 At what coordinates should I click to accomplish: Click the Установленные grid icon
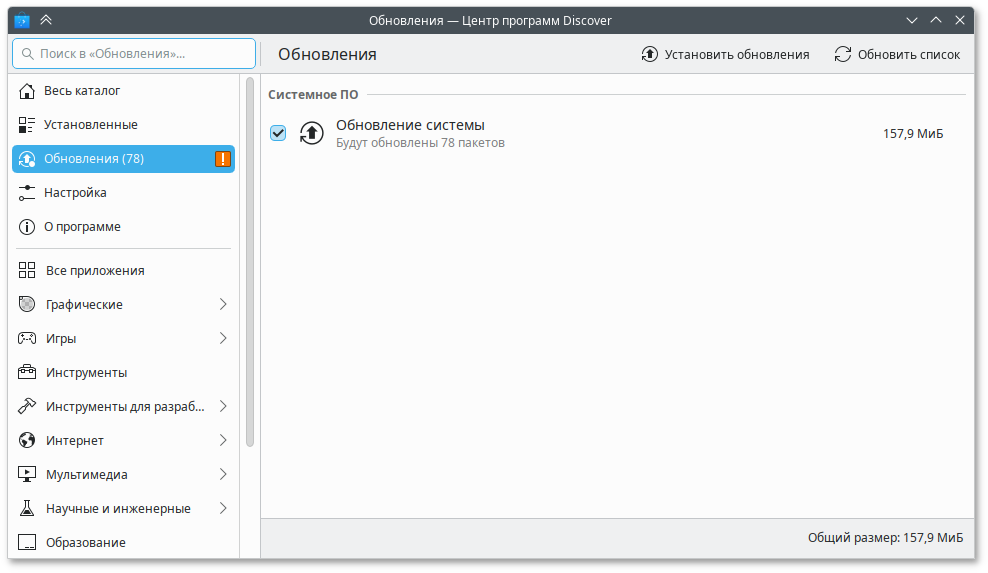click(27, 125)
